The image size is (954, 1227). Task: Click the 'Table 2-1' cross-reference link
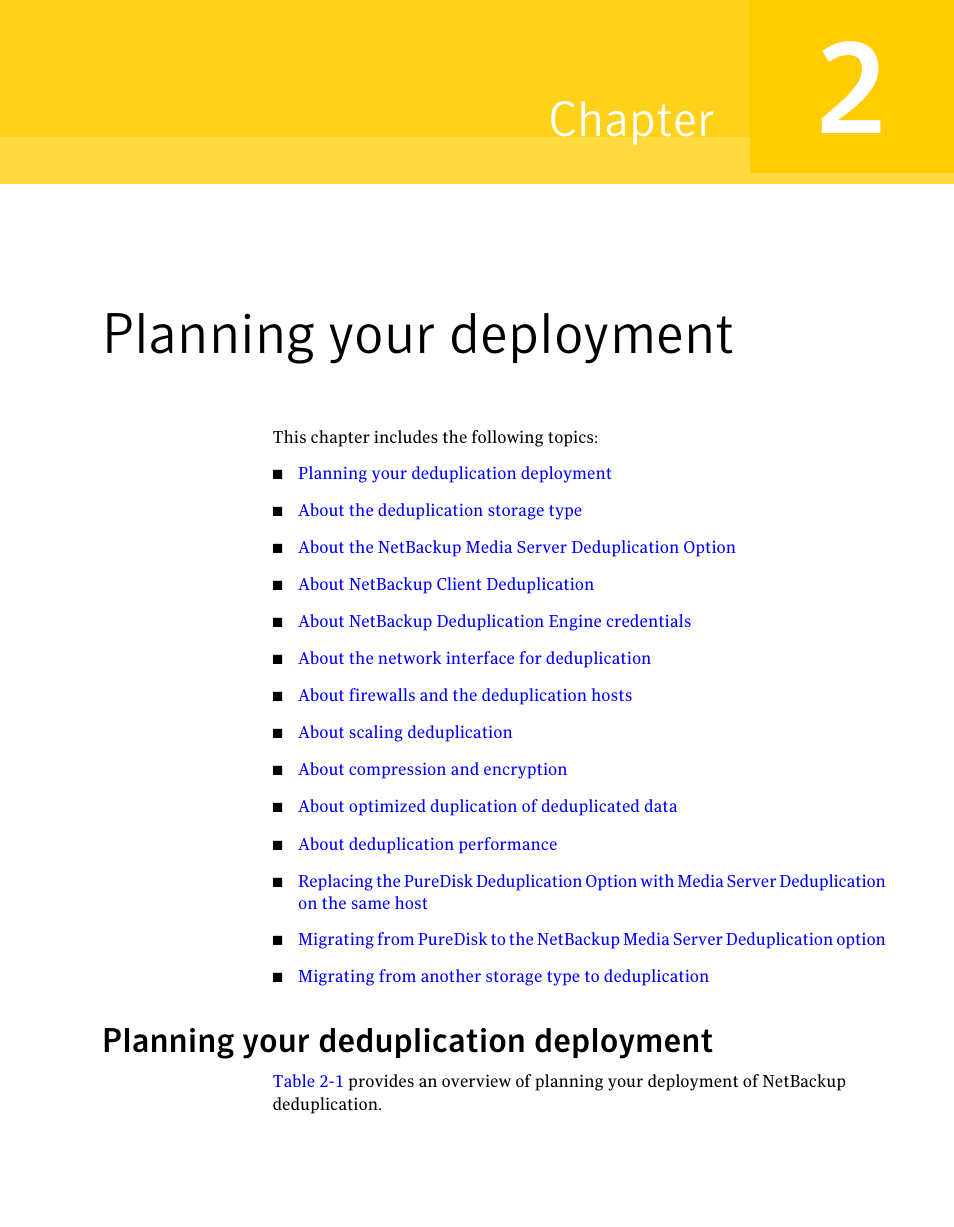pyautogui.click(x=308, y=1082)
